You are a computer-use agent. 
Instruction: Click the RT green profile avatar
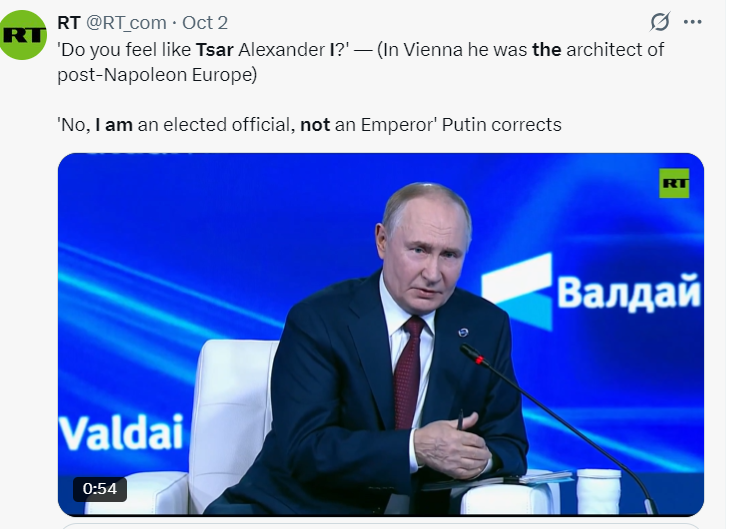pyautogui.click(x=24, y=35)
